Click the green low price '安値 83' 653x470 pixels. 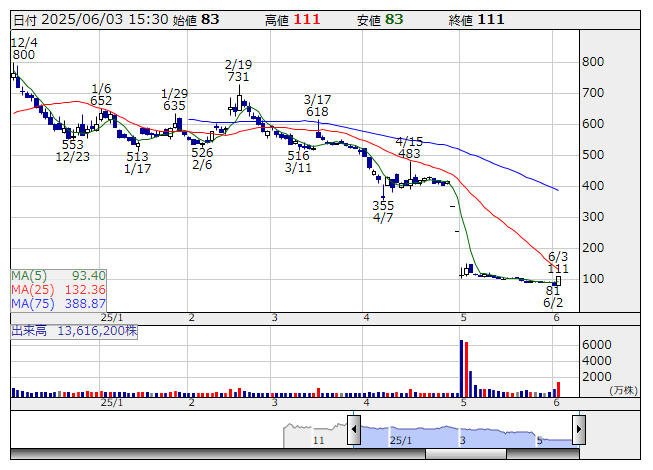tap(380, 20)
